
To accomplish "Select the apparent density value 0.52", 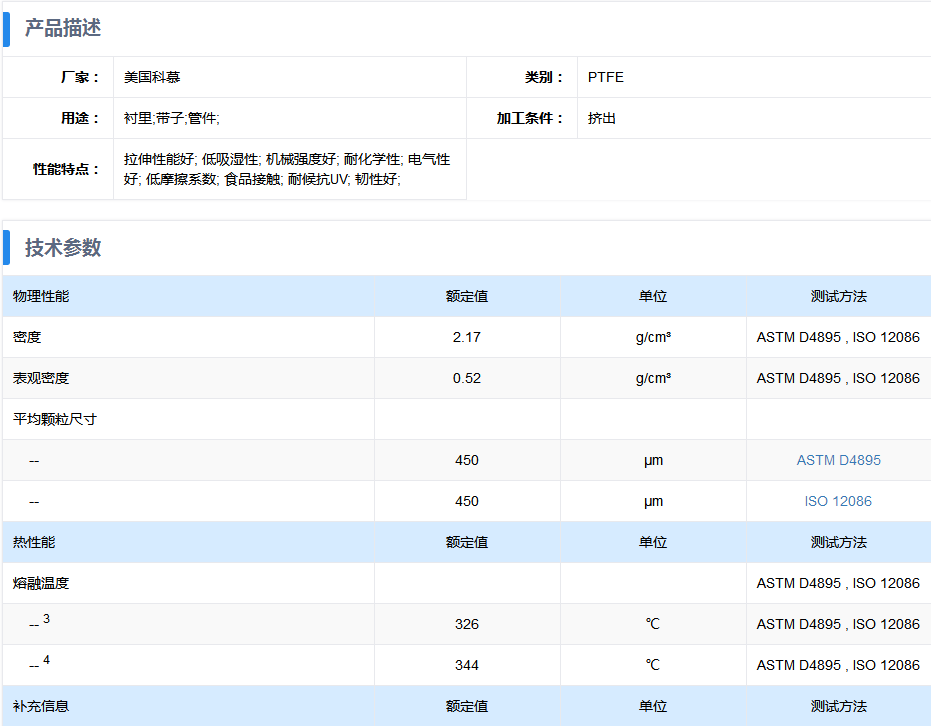I will coord(466,378).
